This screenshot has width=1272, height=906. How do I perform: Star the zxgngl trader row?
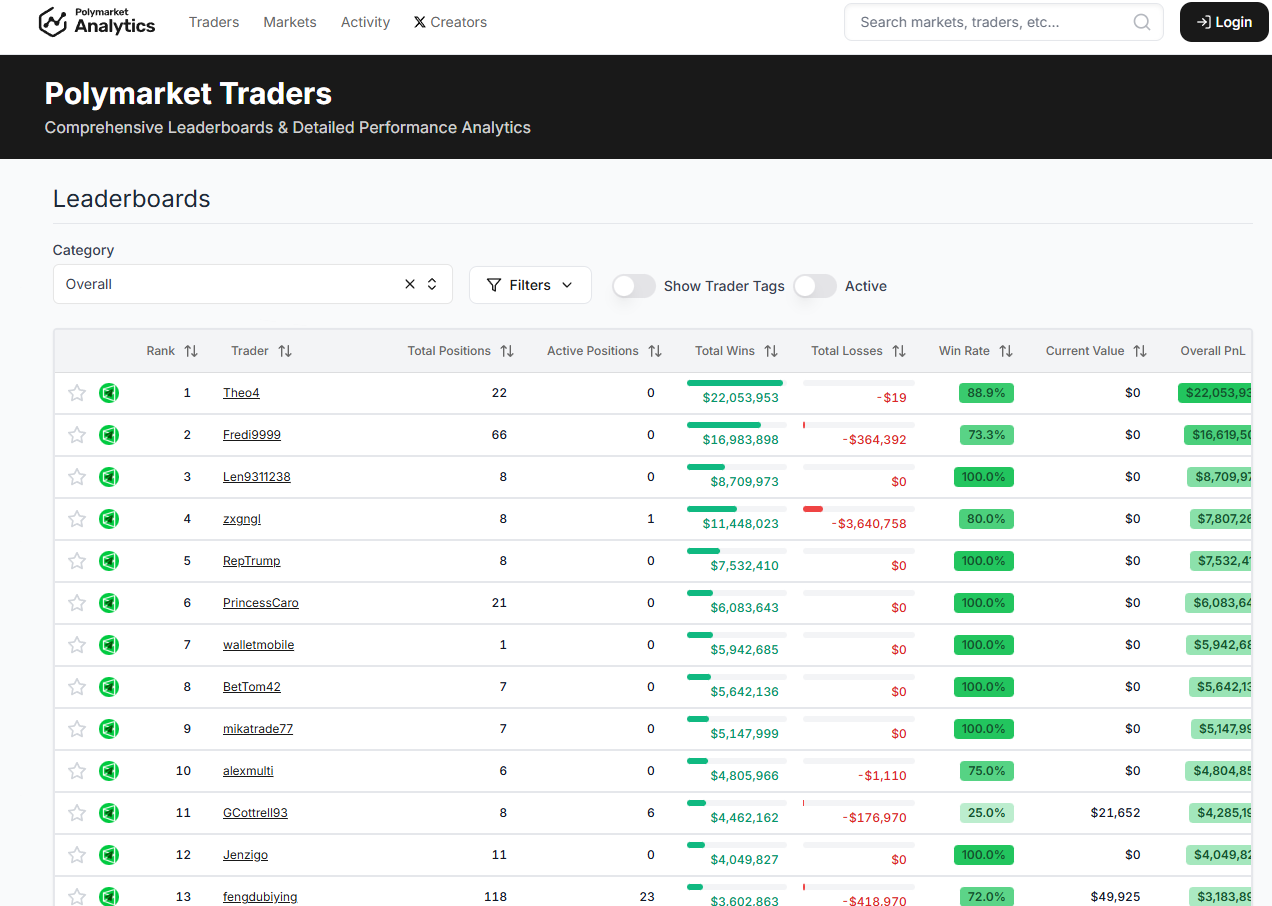[77, 519]
